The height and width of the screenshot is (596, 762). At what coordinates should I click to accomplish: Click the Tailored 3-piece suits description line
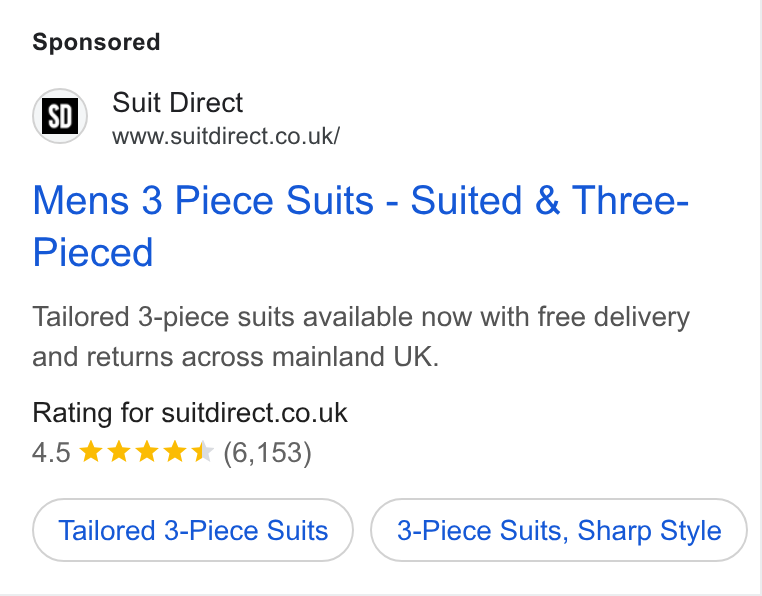pos(361,317)
